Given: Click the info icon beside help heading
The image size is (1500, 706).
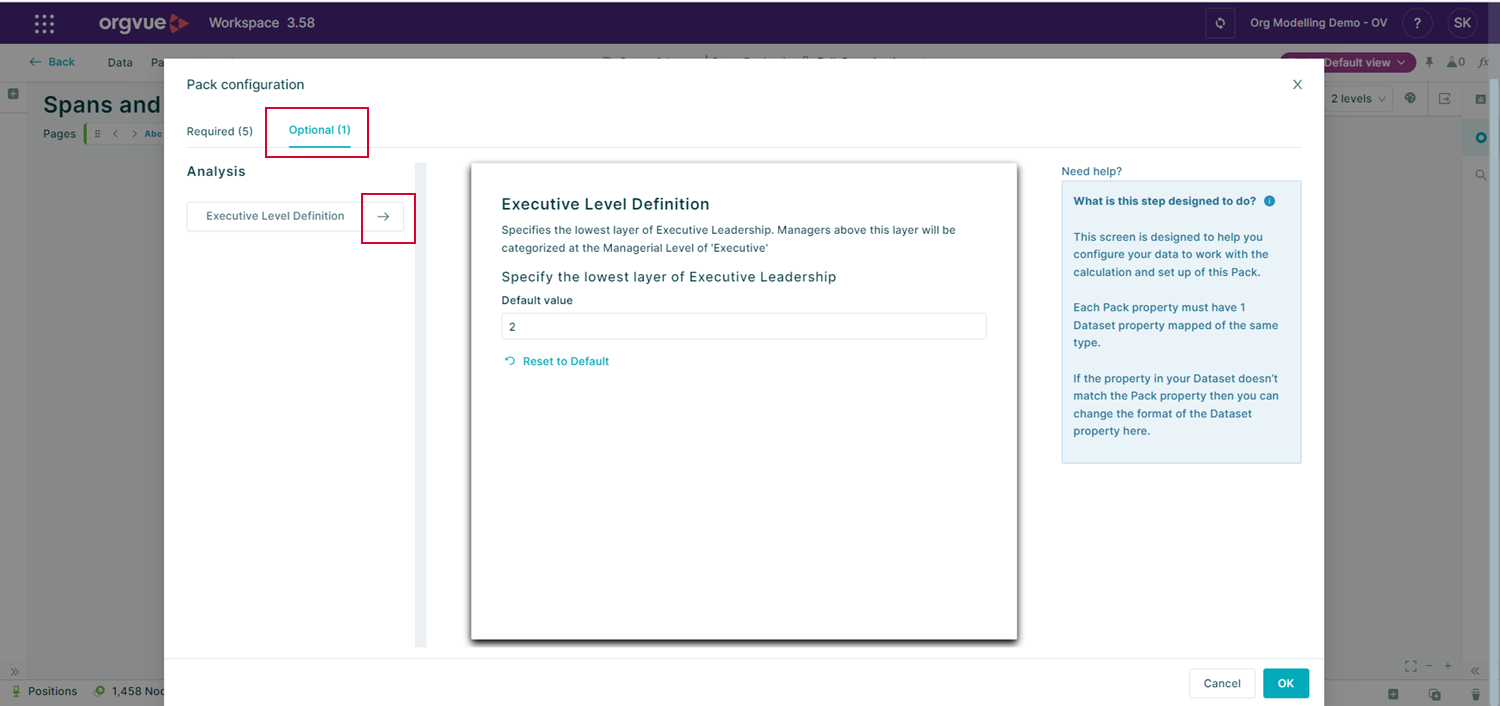Looking at the screenshot, I should [x=1269, y=201].
